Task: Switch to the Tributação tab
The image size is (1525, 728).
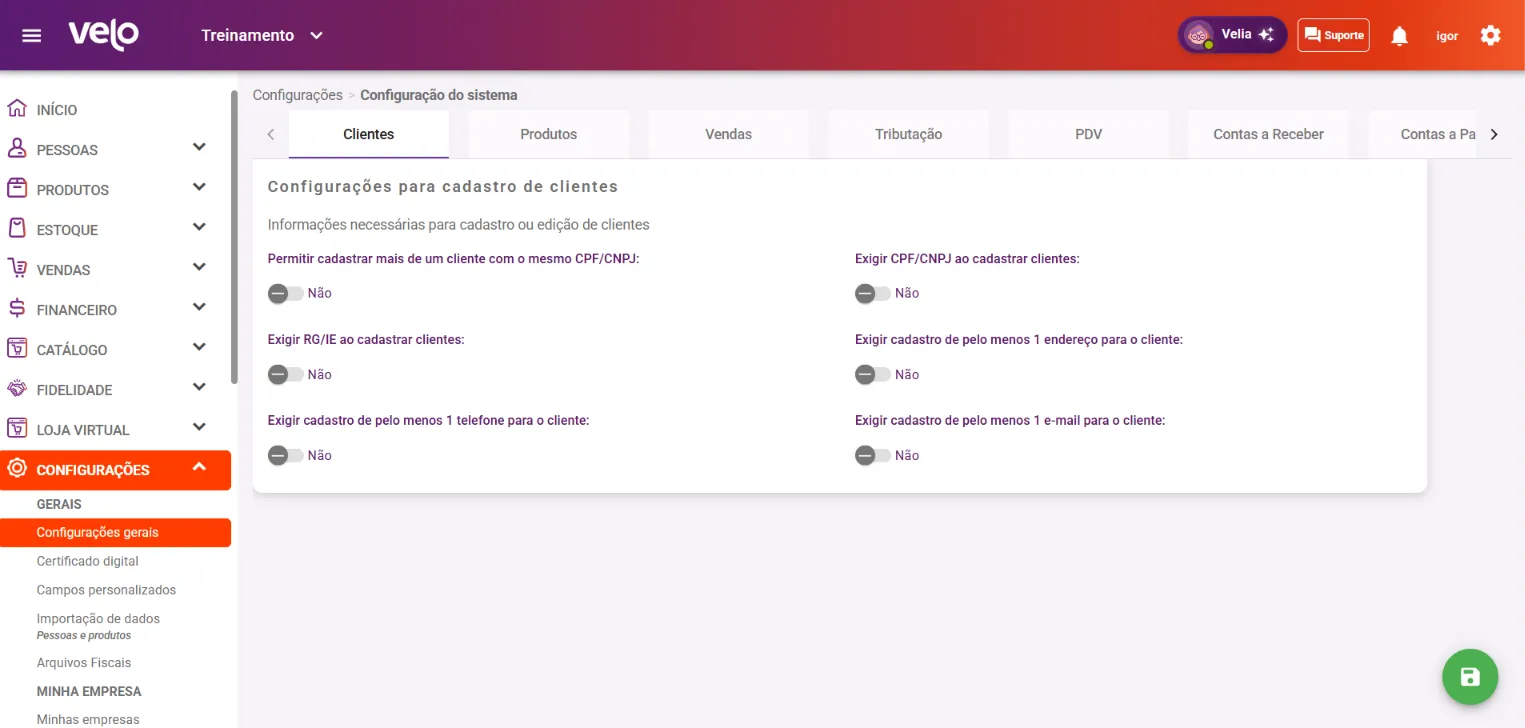Action: point(909,134)
